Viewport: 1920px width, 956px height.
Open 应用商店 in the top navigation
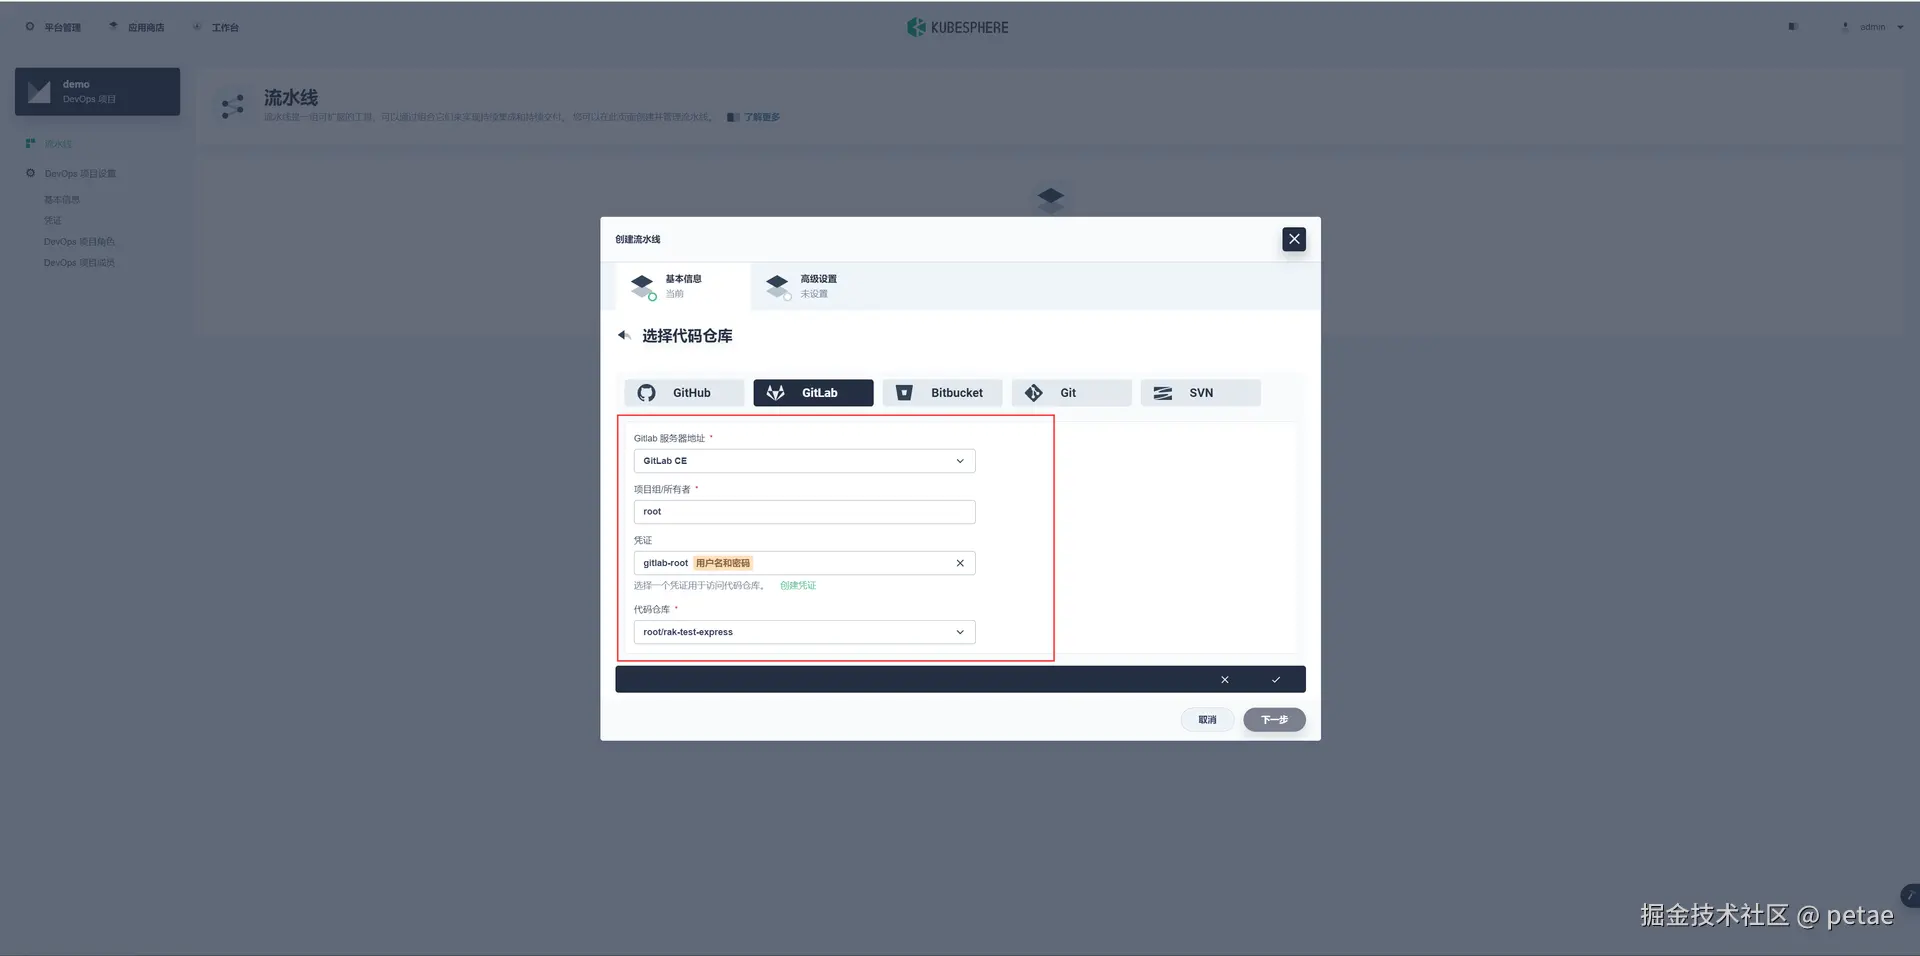point(137,27)
